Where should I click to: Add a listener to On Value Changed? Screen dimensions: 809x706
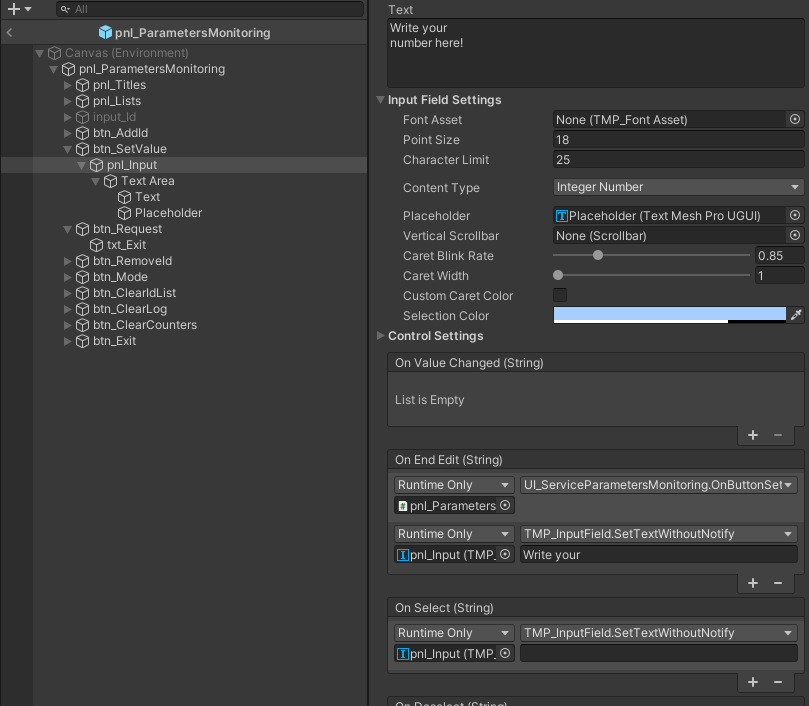753,436
